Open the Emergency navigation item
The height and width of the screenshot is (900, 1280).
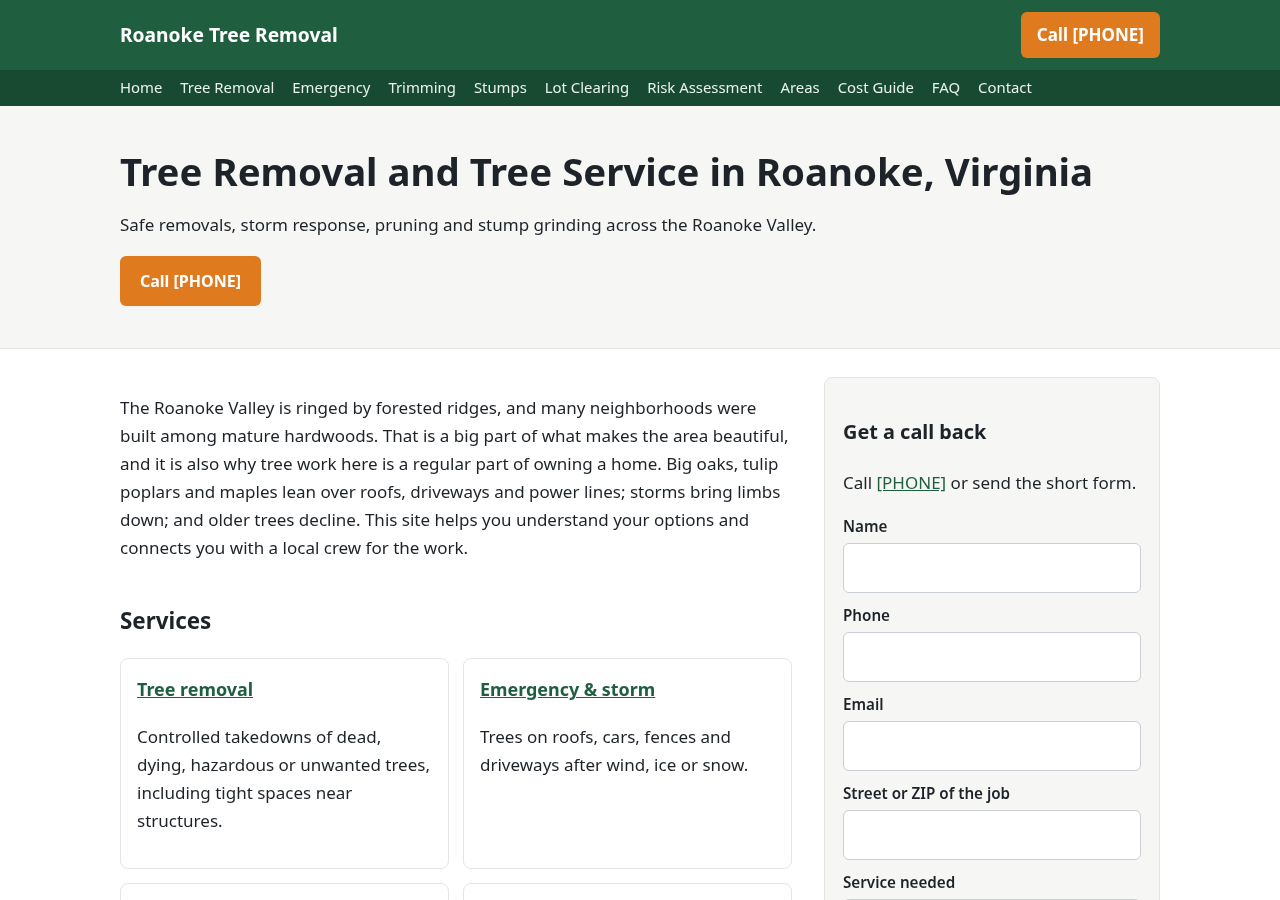(x=331, y=88)
